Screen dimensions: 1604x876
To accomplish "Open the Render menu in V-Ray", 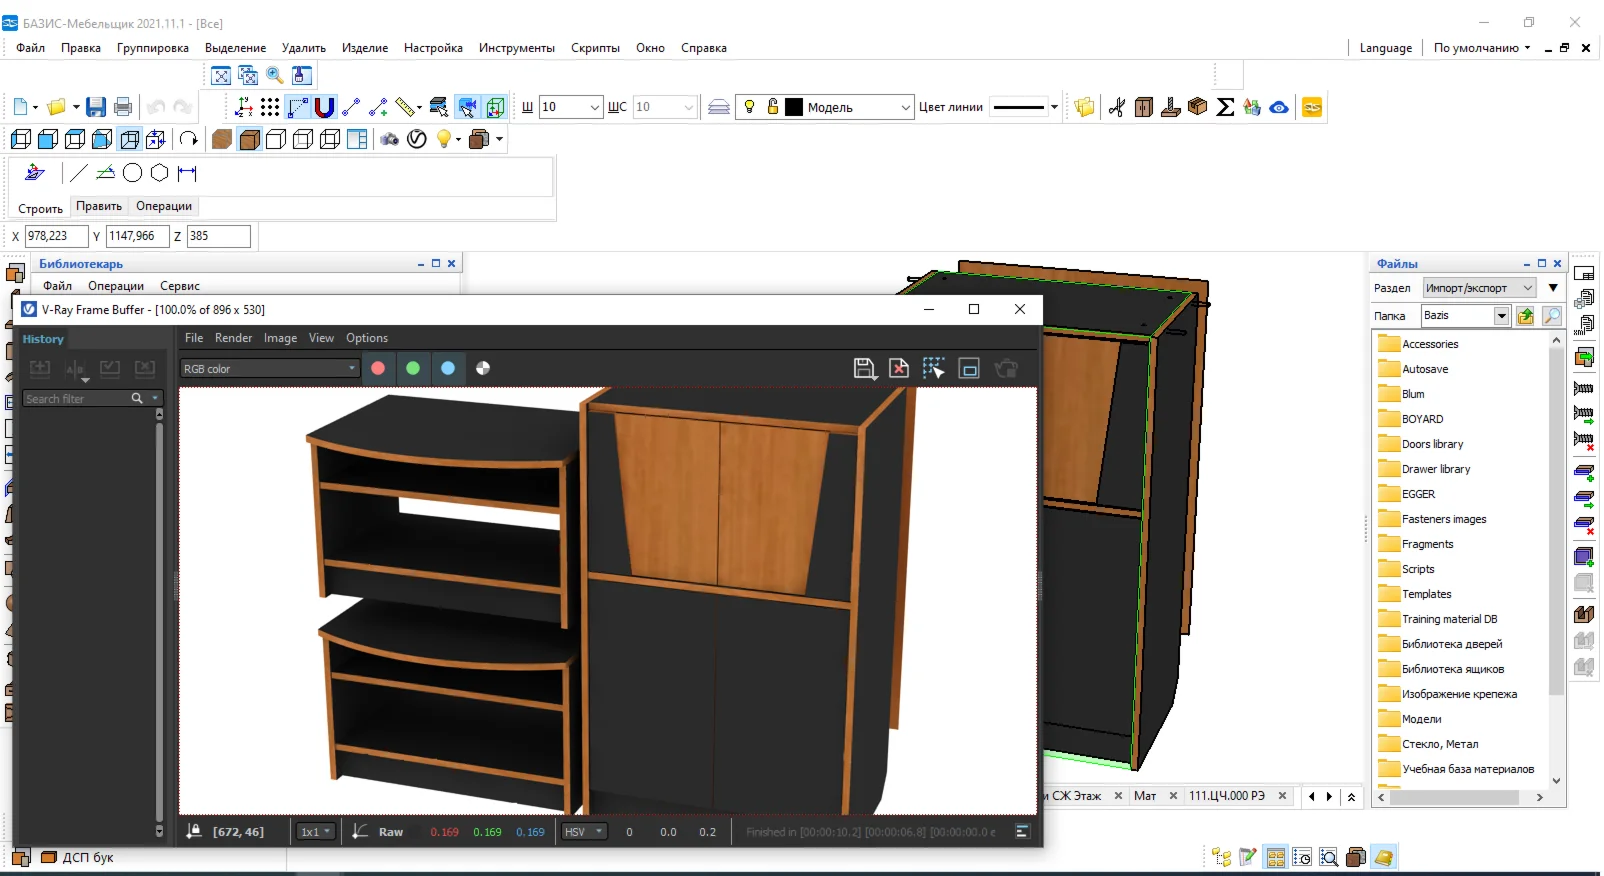I will 233,338.
